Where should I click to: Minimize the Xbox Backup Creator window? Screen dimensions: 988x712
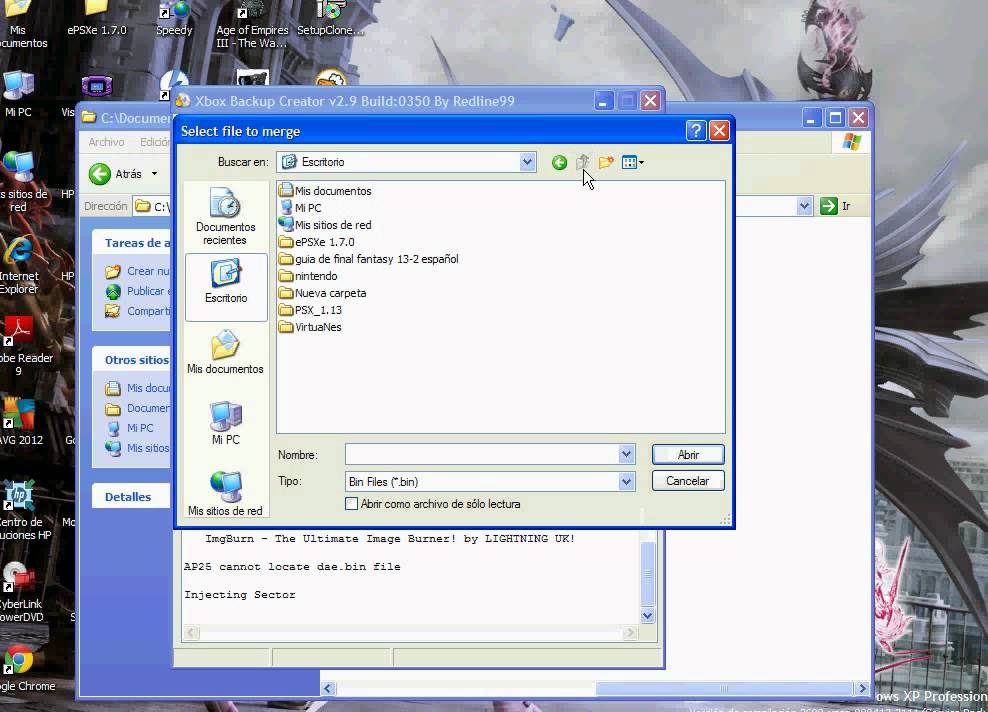[603, 101]
